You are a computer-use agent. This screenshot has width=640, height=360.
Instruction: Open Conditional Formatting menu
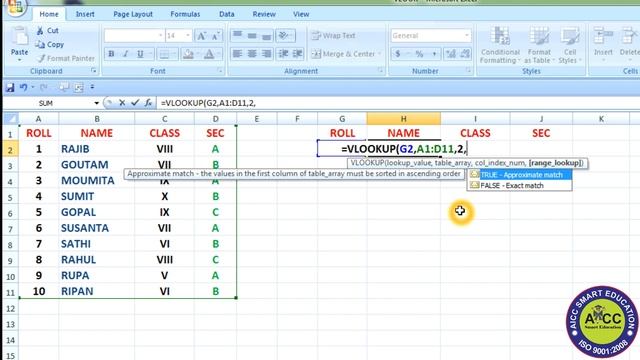click(500, 45)
